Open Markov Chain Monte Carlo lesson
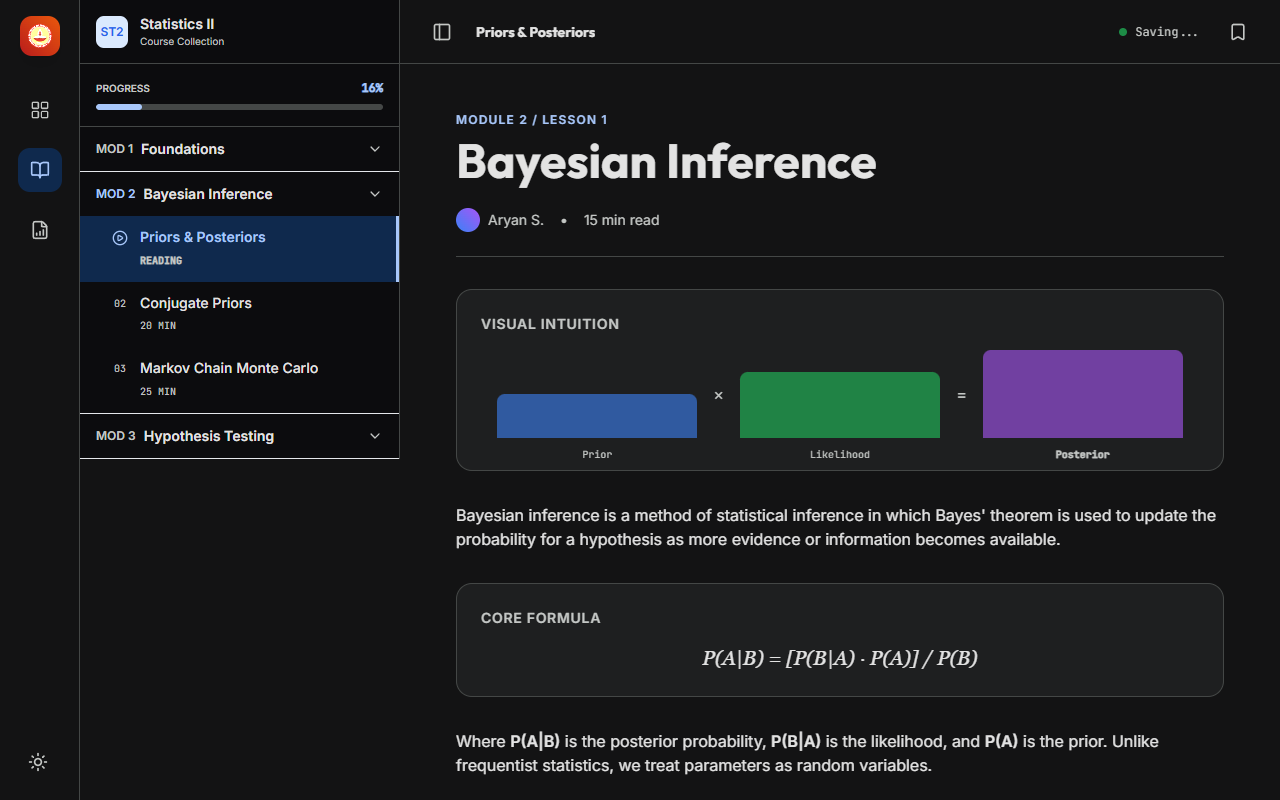 pyautogui.click(x=229, y=368)
